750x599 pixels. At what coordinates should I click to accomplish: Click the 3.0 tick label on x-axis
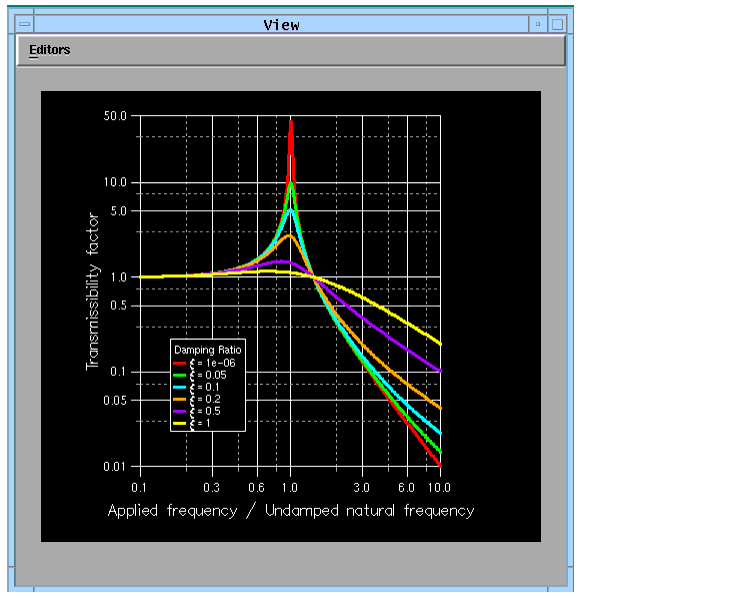[362, 487]
